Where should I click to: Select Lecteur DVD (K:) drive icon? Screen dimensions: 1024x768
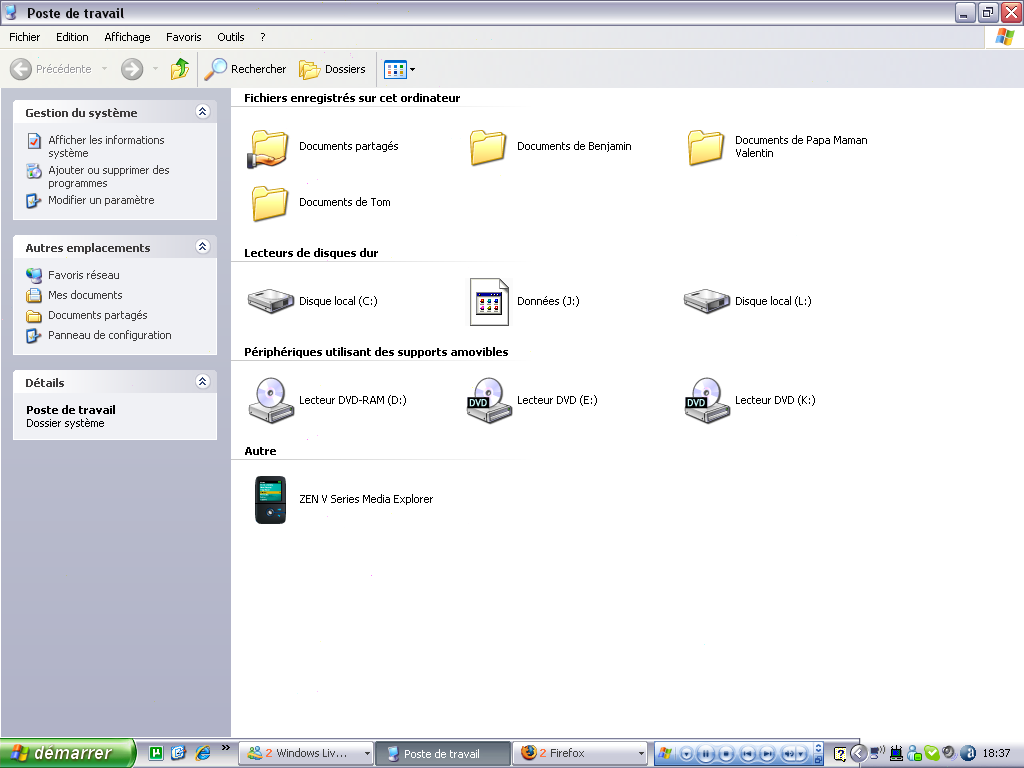click(x=706, y=400)
